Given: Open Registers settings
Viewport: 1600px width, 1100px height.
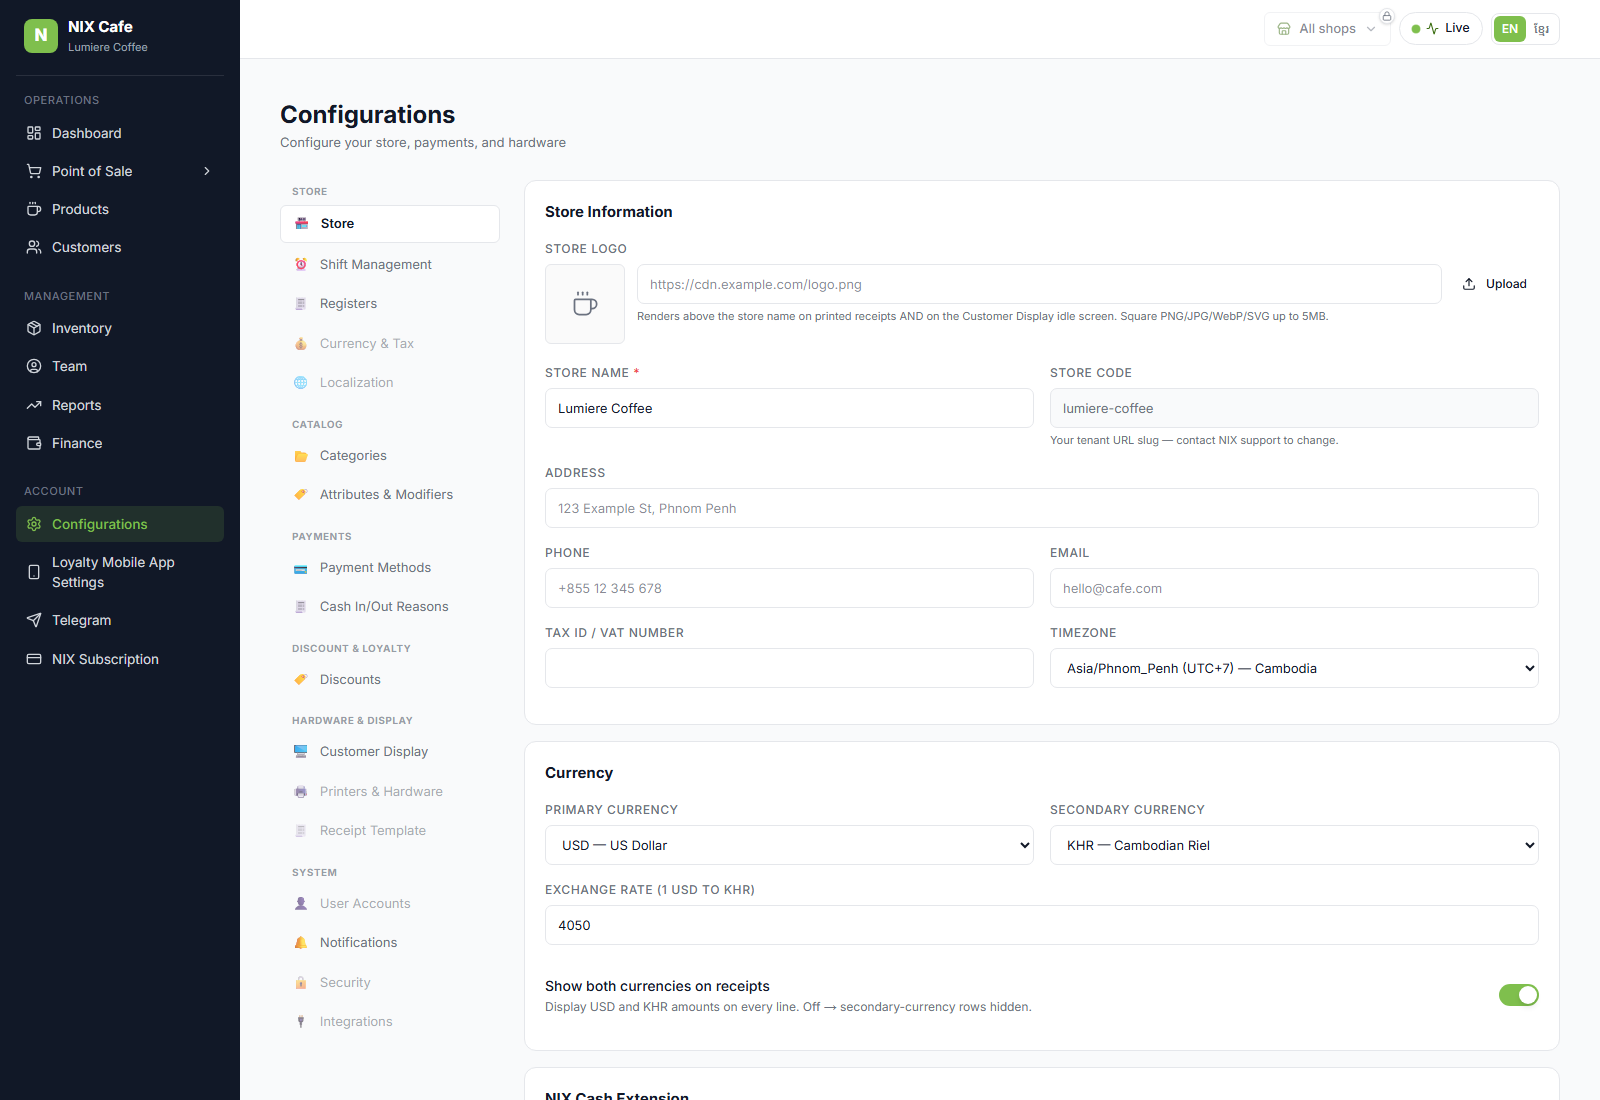Looking at the screenshot, I should click(390, 304).
